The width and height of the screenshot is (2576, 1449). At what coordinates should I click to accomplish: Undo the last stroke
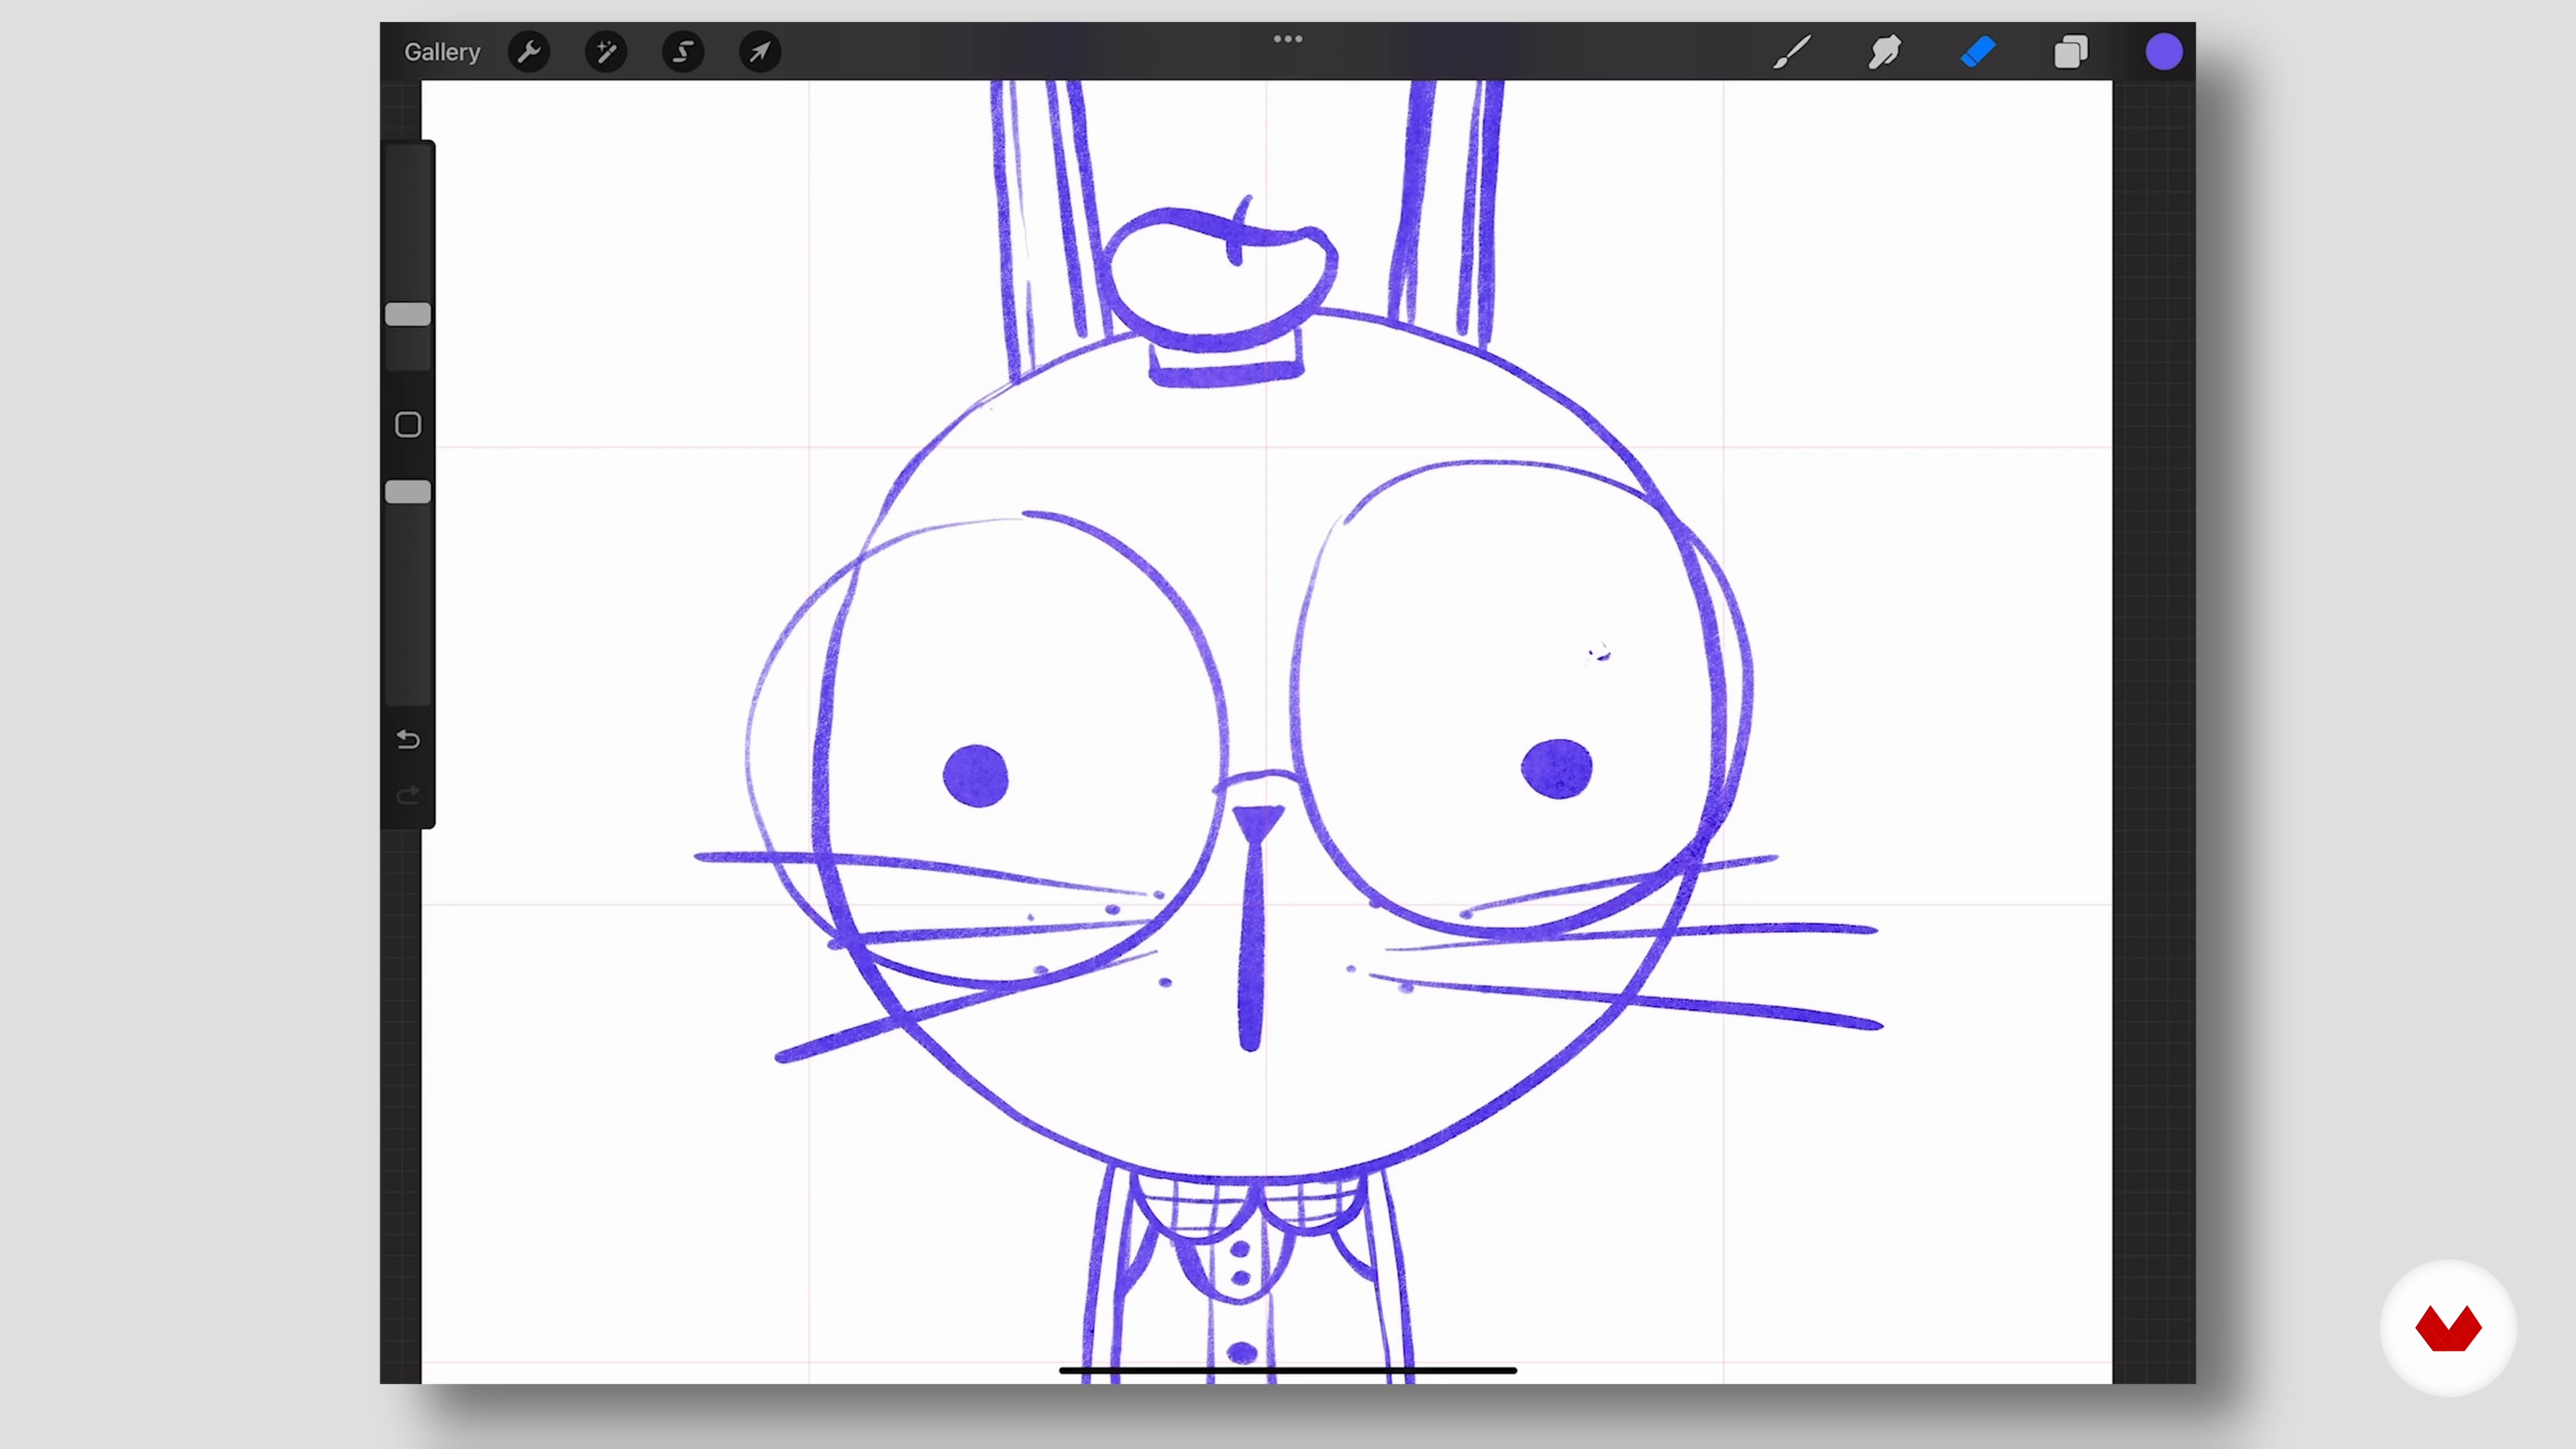[408, 739]
